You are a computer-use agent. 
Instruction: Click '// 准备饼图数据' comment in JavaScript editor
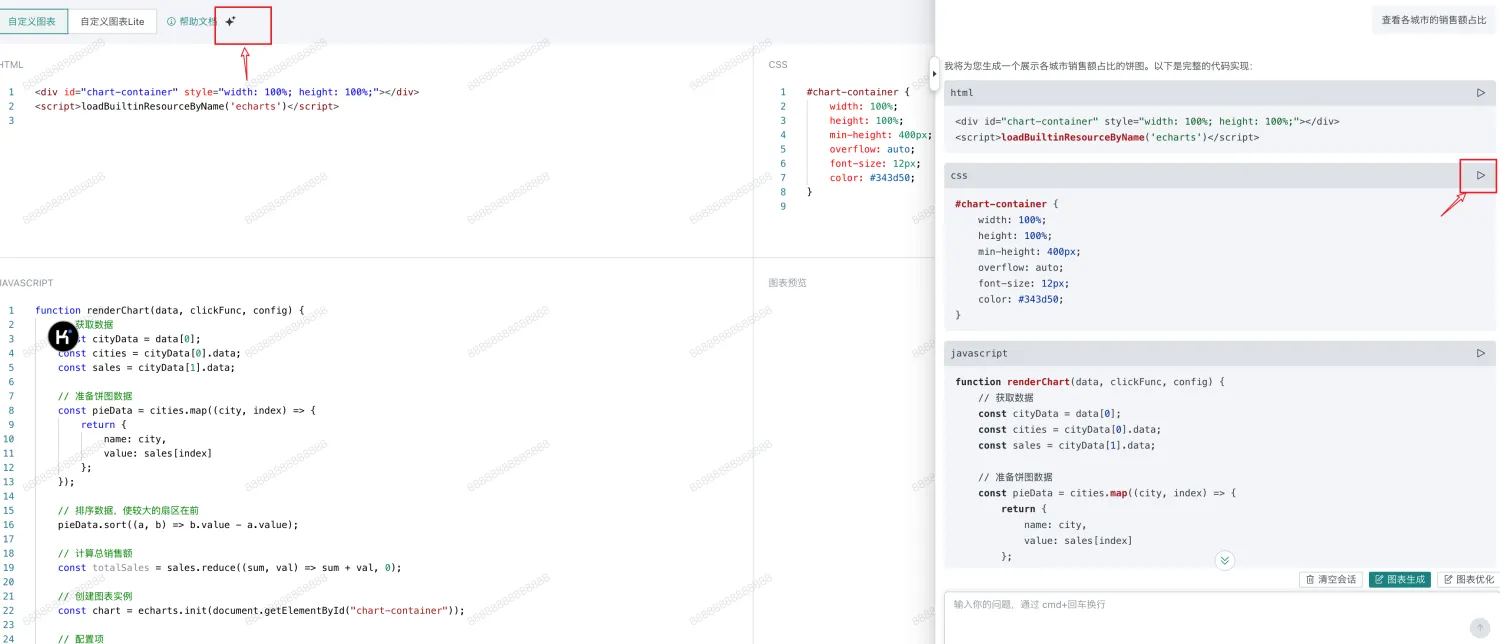pos(95,396)
